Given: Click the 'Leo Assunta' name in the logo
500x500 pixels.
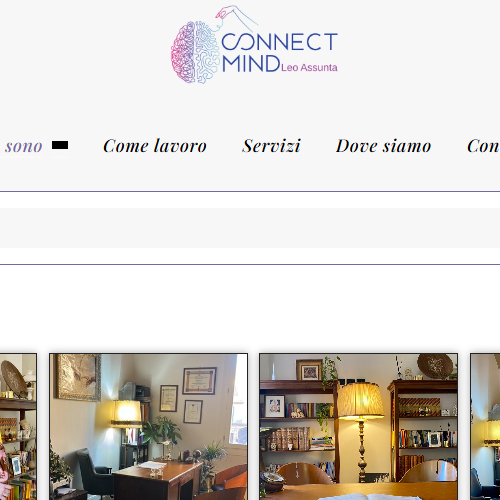Looking at the screenshot, I should click(309, 68).
